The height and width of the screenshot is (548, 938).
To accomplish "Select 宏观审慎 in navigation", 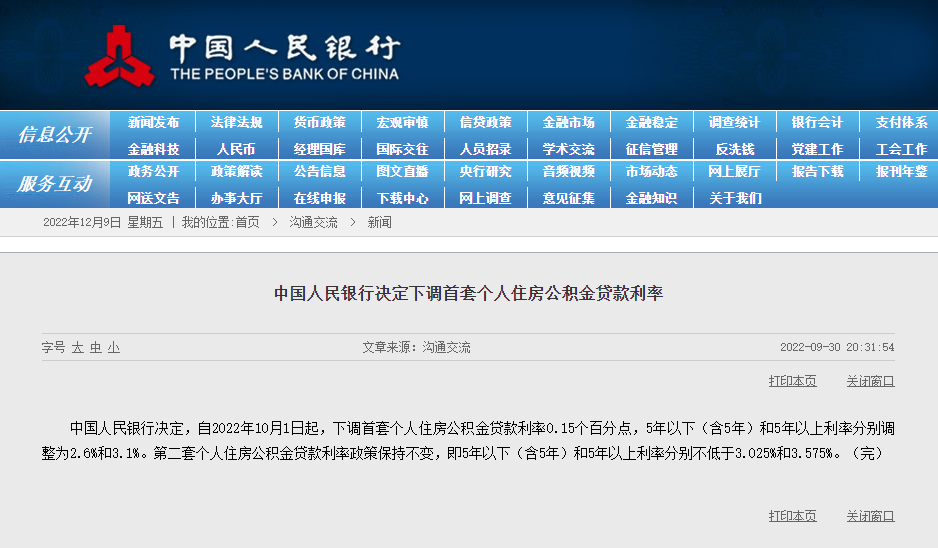I will click(x=403, y=122).
